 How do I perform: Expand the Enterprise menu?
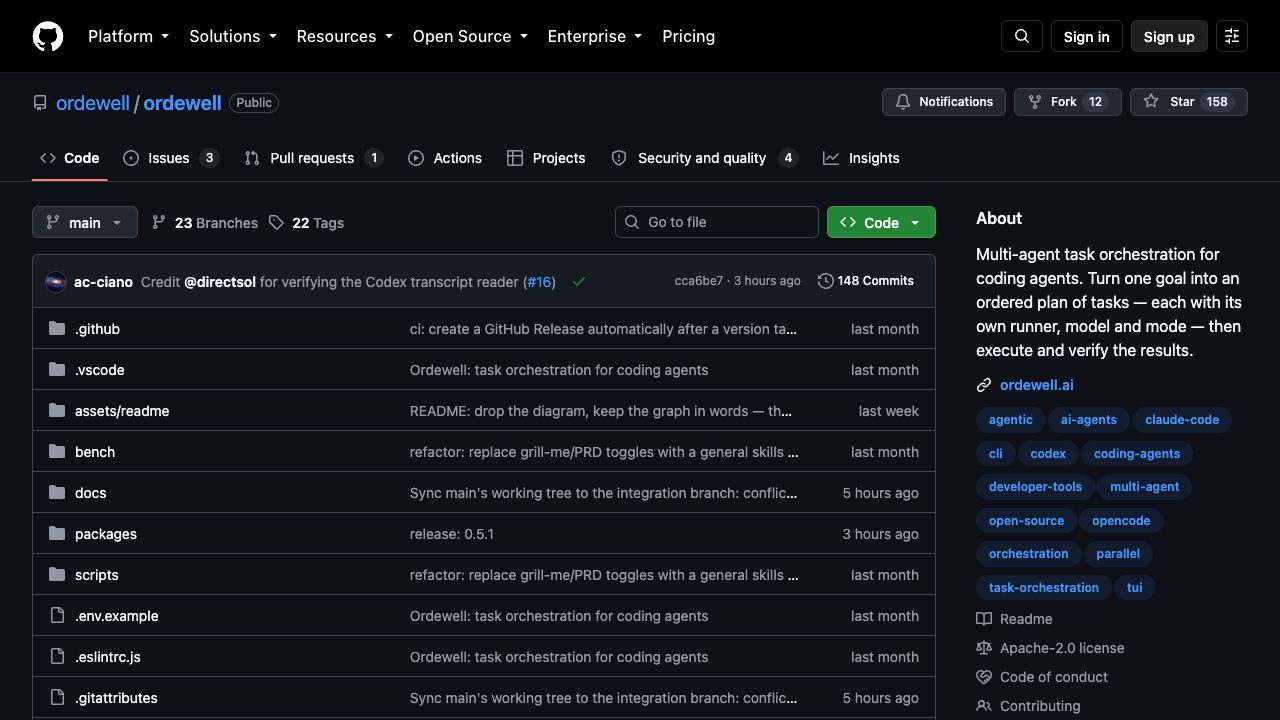pyautogui.click(x=595, y=36)
